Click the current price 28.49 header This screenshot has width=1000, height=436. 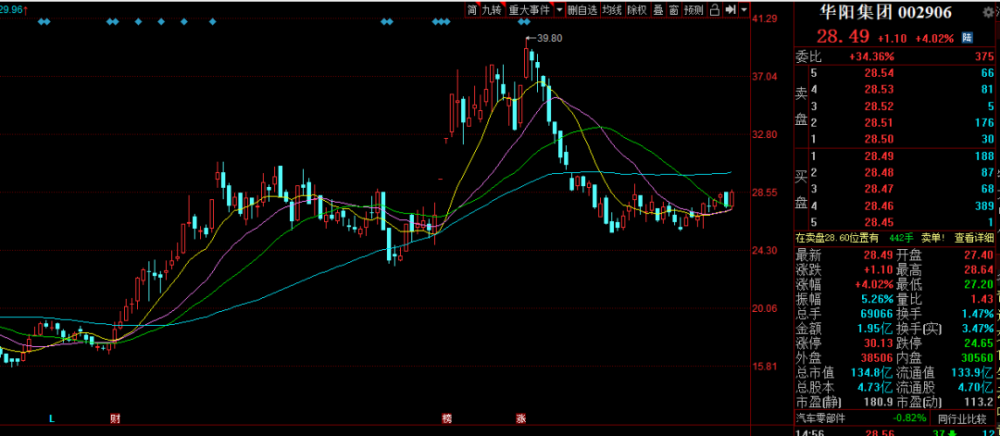pyautogui.click(x=844, y=38)
